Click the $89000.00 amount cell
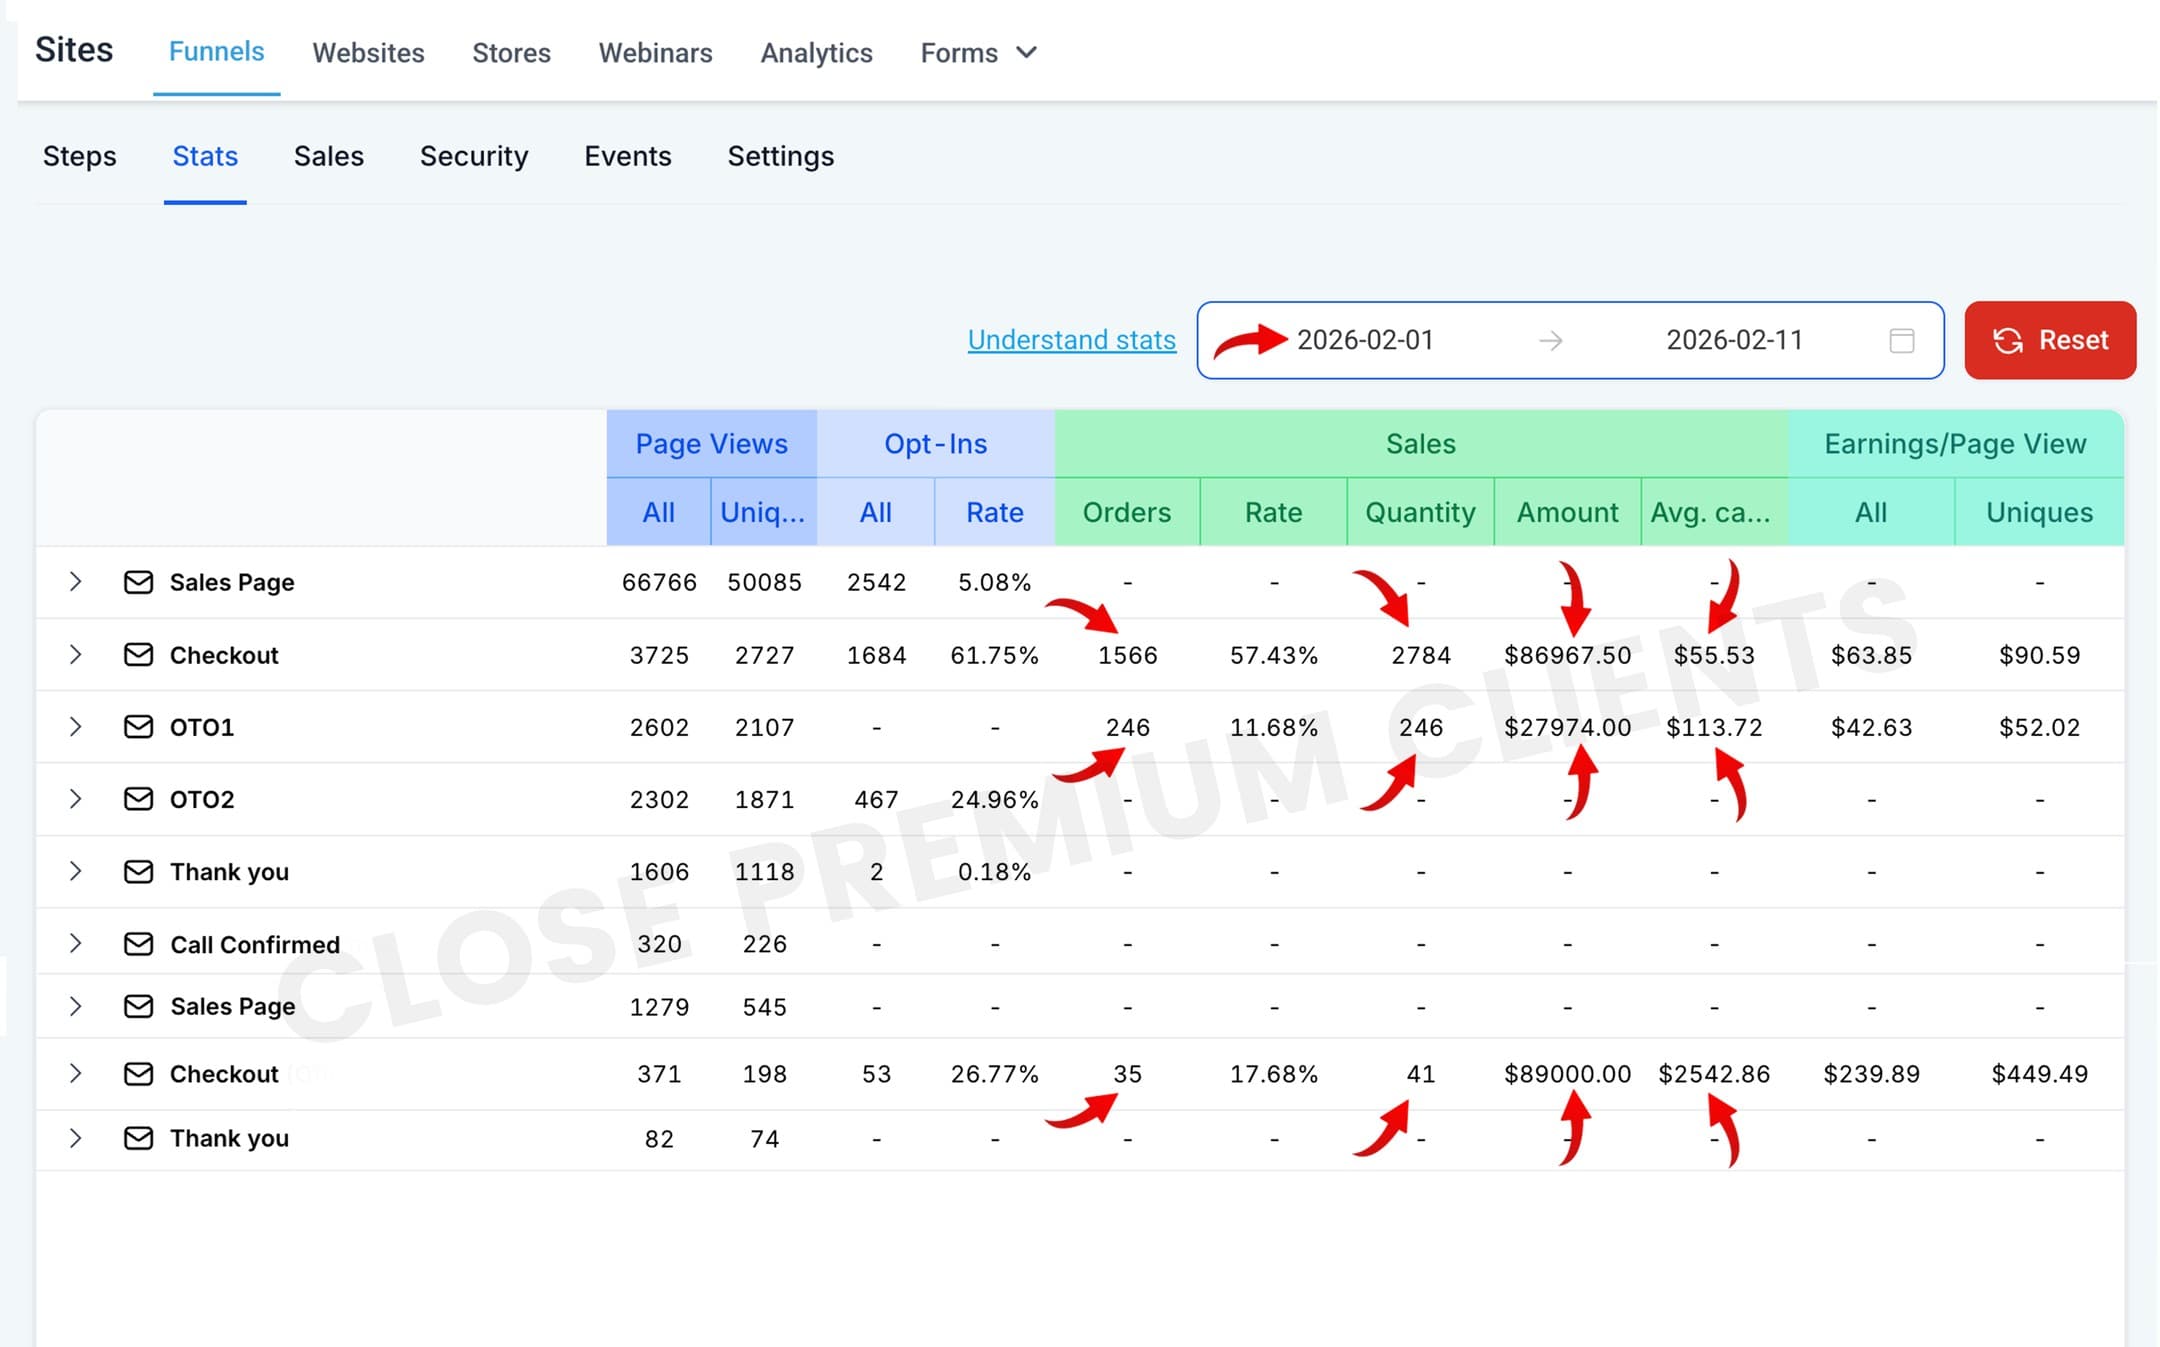2160x1347 pixels. coord(1567,1074)
